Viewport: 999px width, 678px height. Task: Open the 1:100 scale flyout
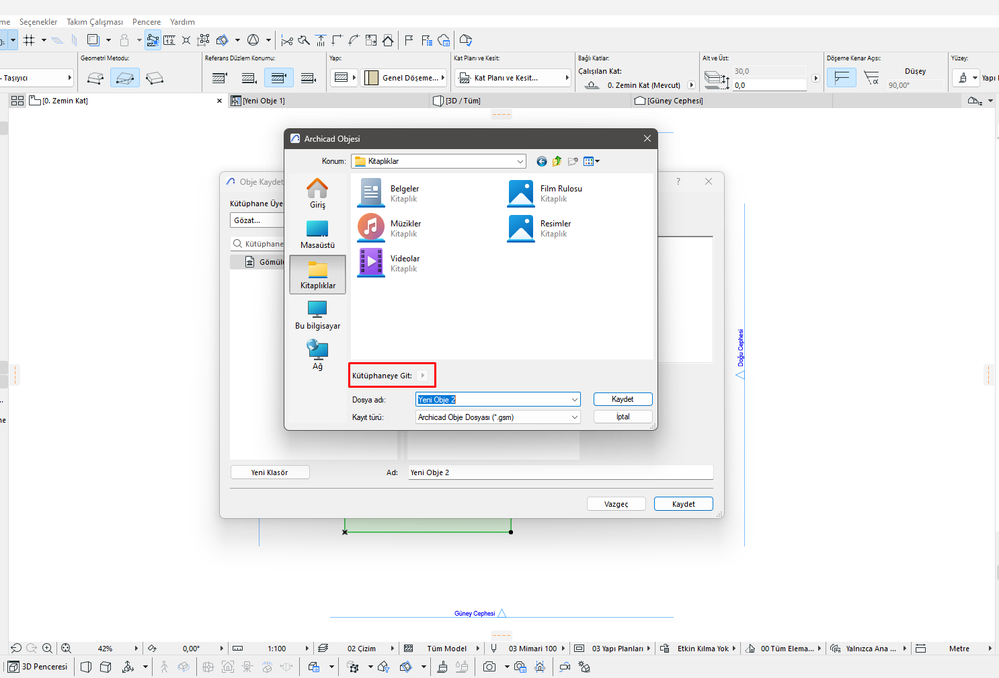click(x=306, y=648)
